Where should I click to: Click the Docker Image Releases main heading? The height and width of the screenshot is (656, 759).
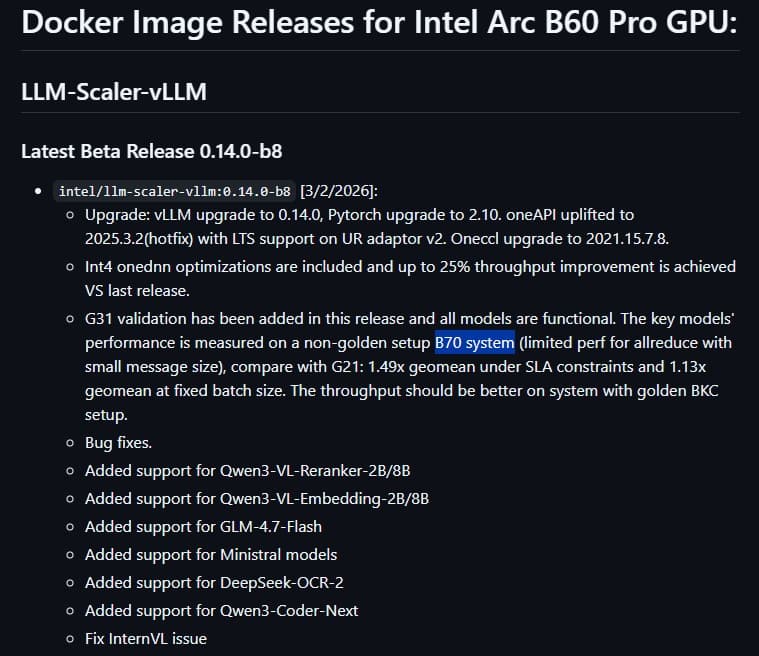(378, 22)
